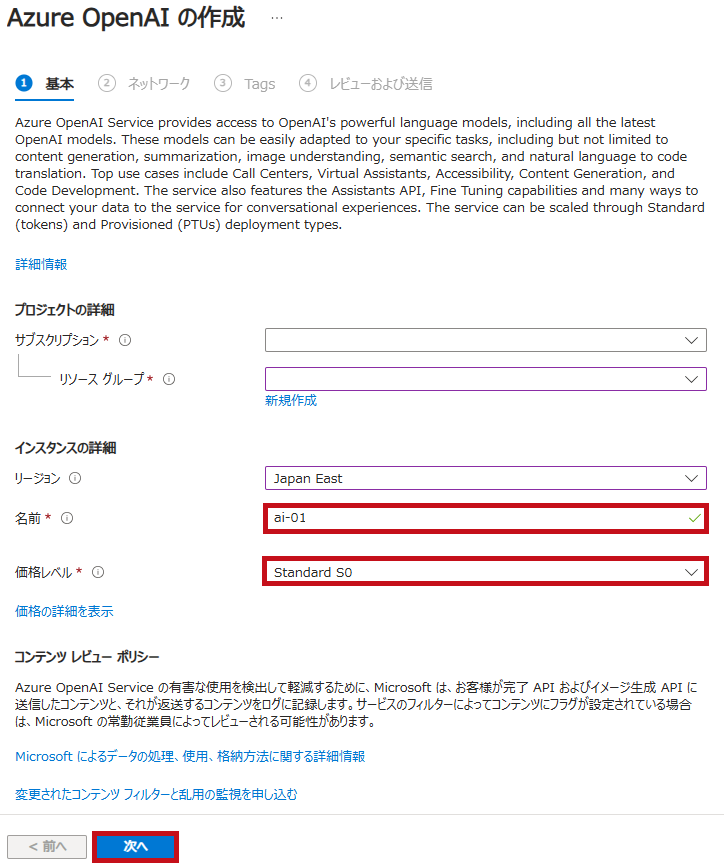
Task: Expand the サブスクリプション dropdown
Action: [486, 340]
